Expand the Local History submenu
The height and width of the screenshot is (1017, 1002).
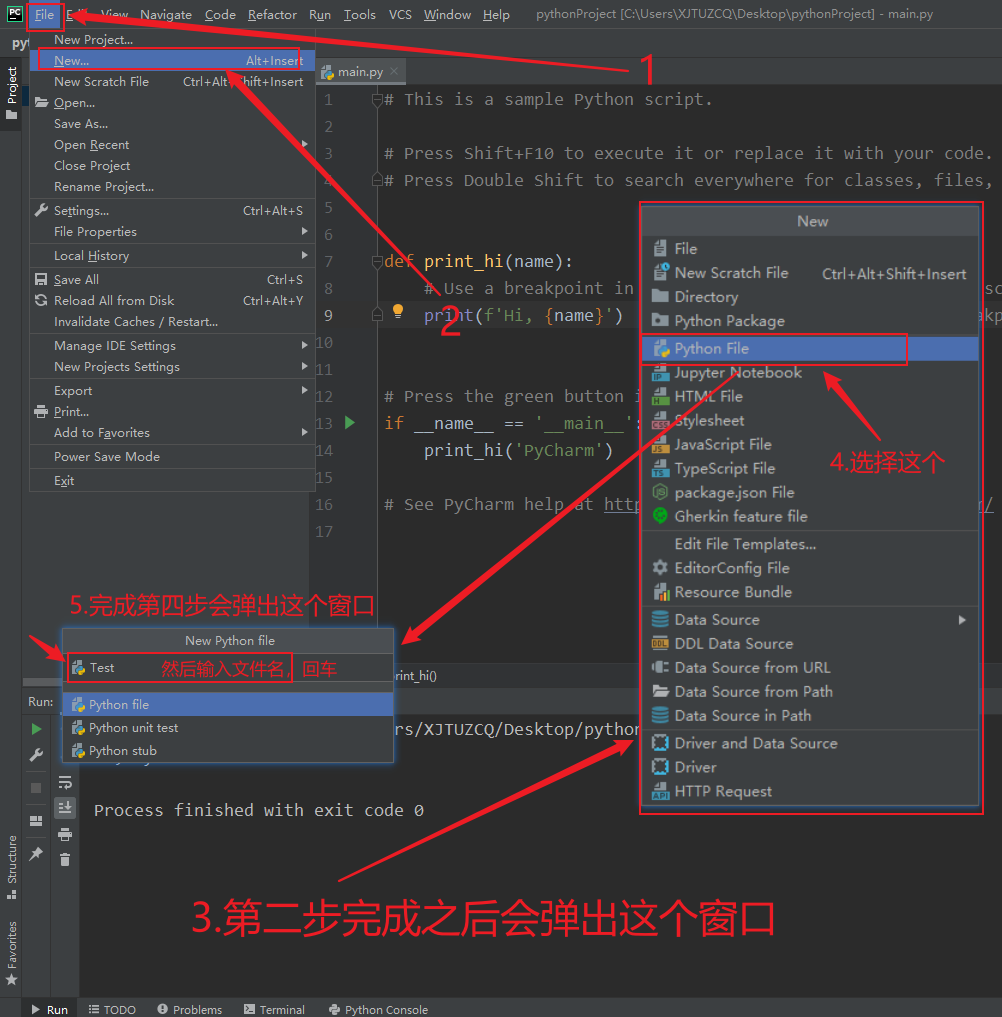173,256
